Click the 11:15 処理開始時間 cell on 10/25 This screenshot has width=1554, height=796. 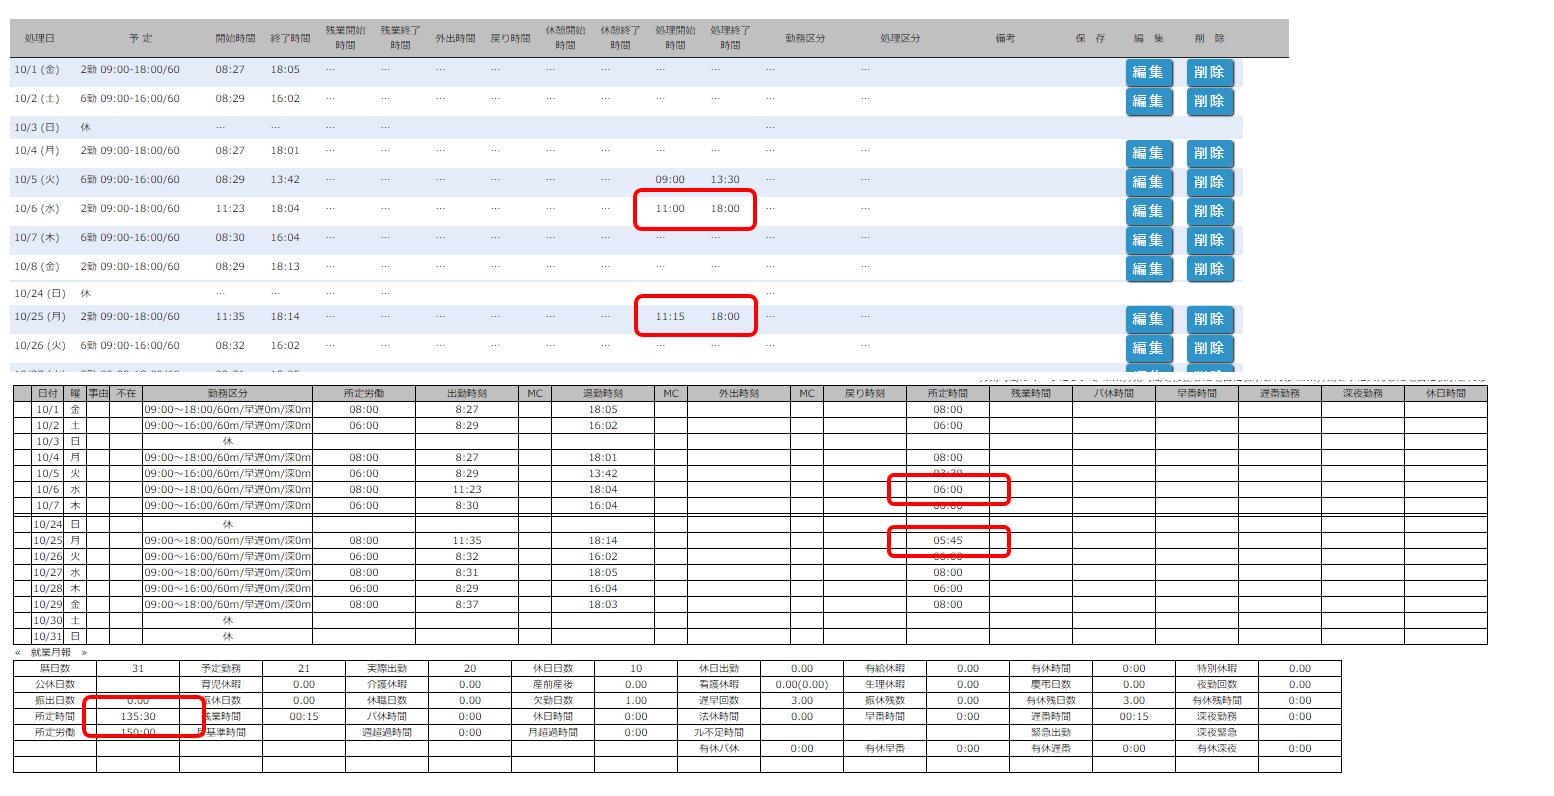pyautogui.click(x=670, y=317)
